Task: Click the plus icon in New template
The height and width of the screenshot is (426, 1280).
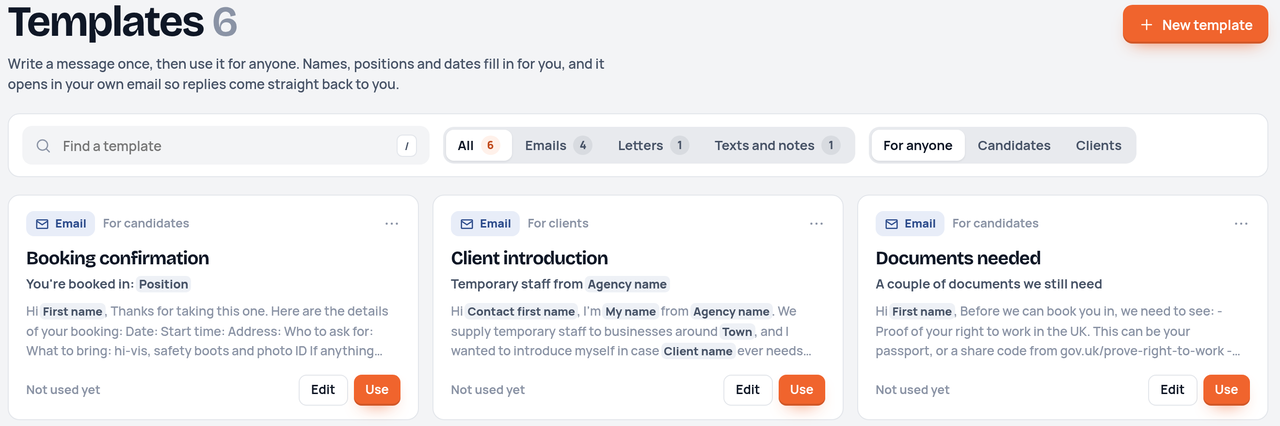Action: click(x=1146, y=25)
